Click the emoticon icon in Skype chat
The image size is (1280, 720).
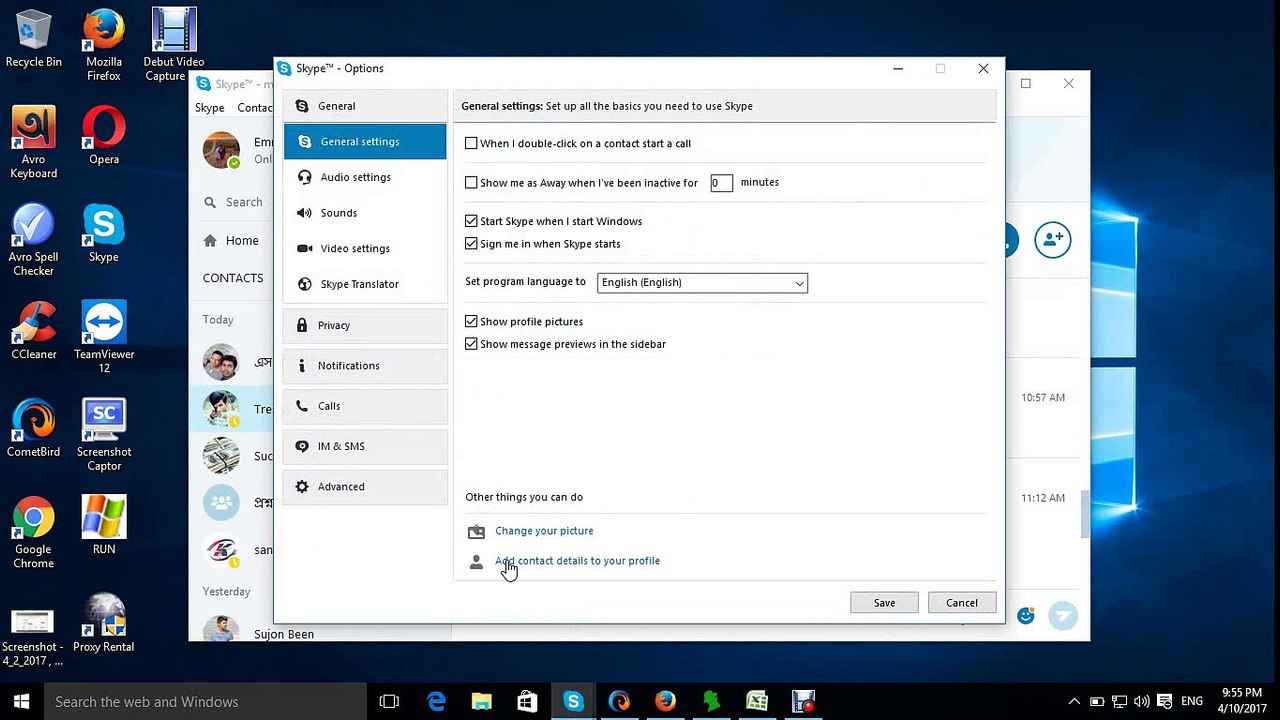[x=1026, y=616]
